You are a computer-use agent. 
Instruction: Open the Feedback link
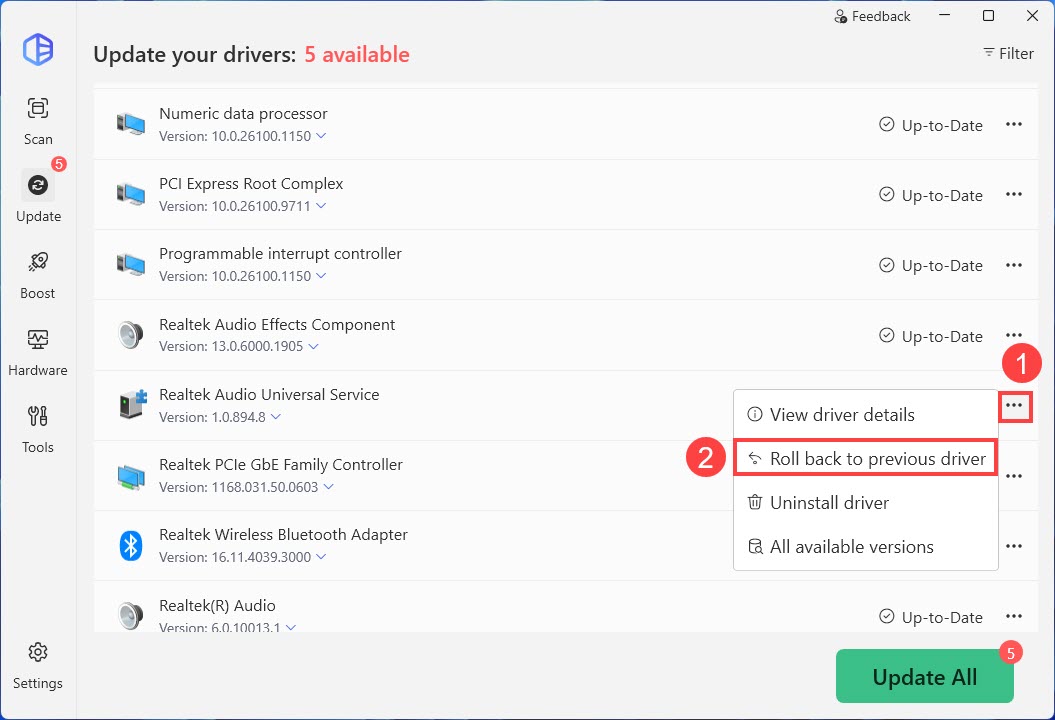click(872, 16)
